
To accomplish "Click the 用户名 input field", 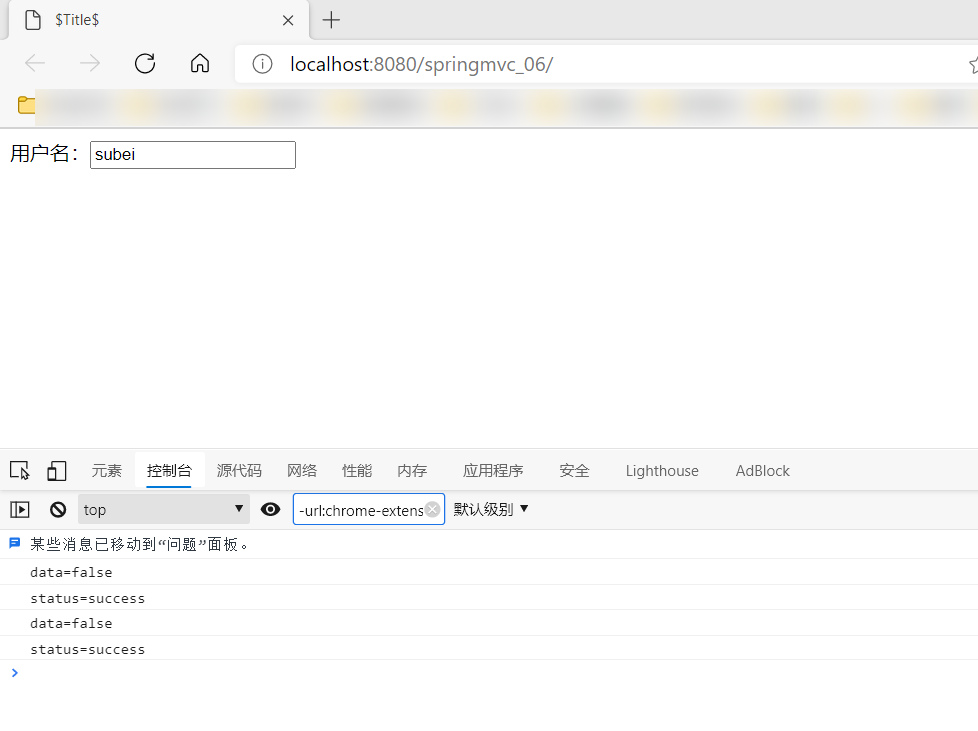I will (x=193, y=155).
